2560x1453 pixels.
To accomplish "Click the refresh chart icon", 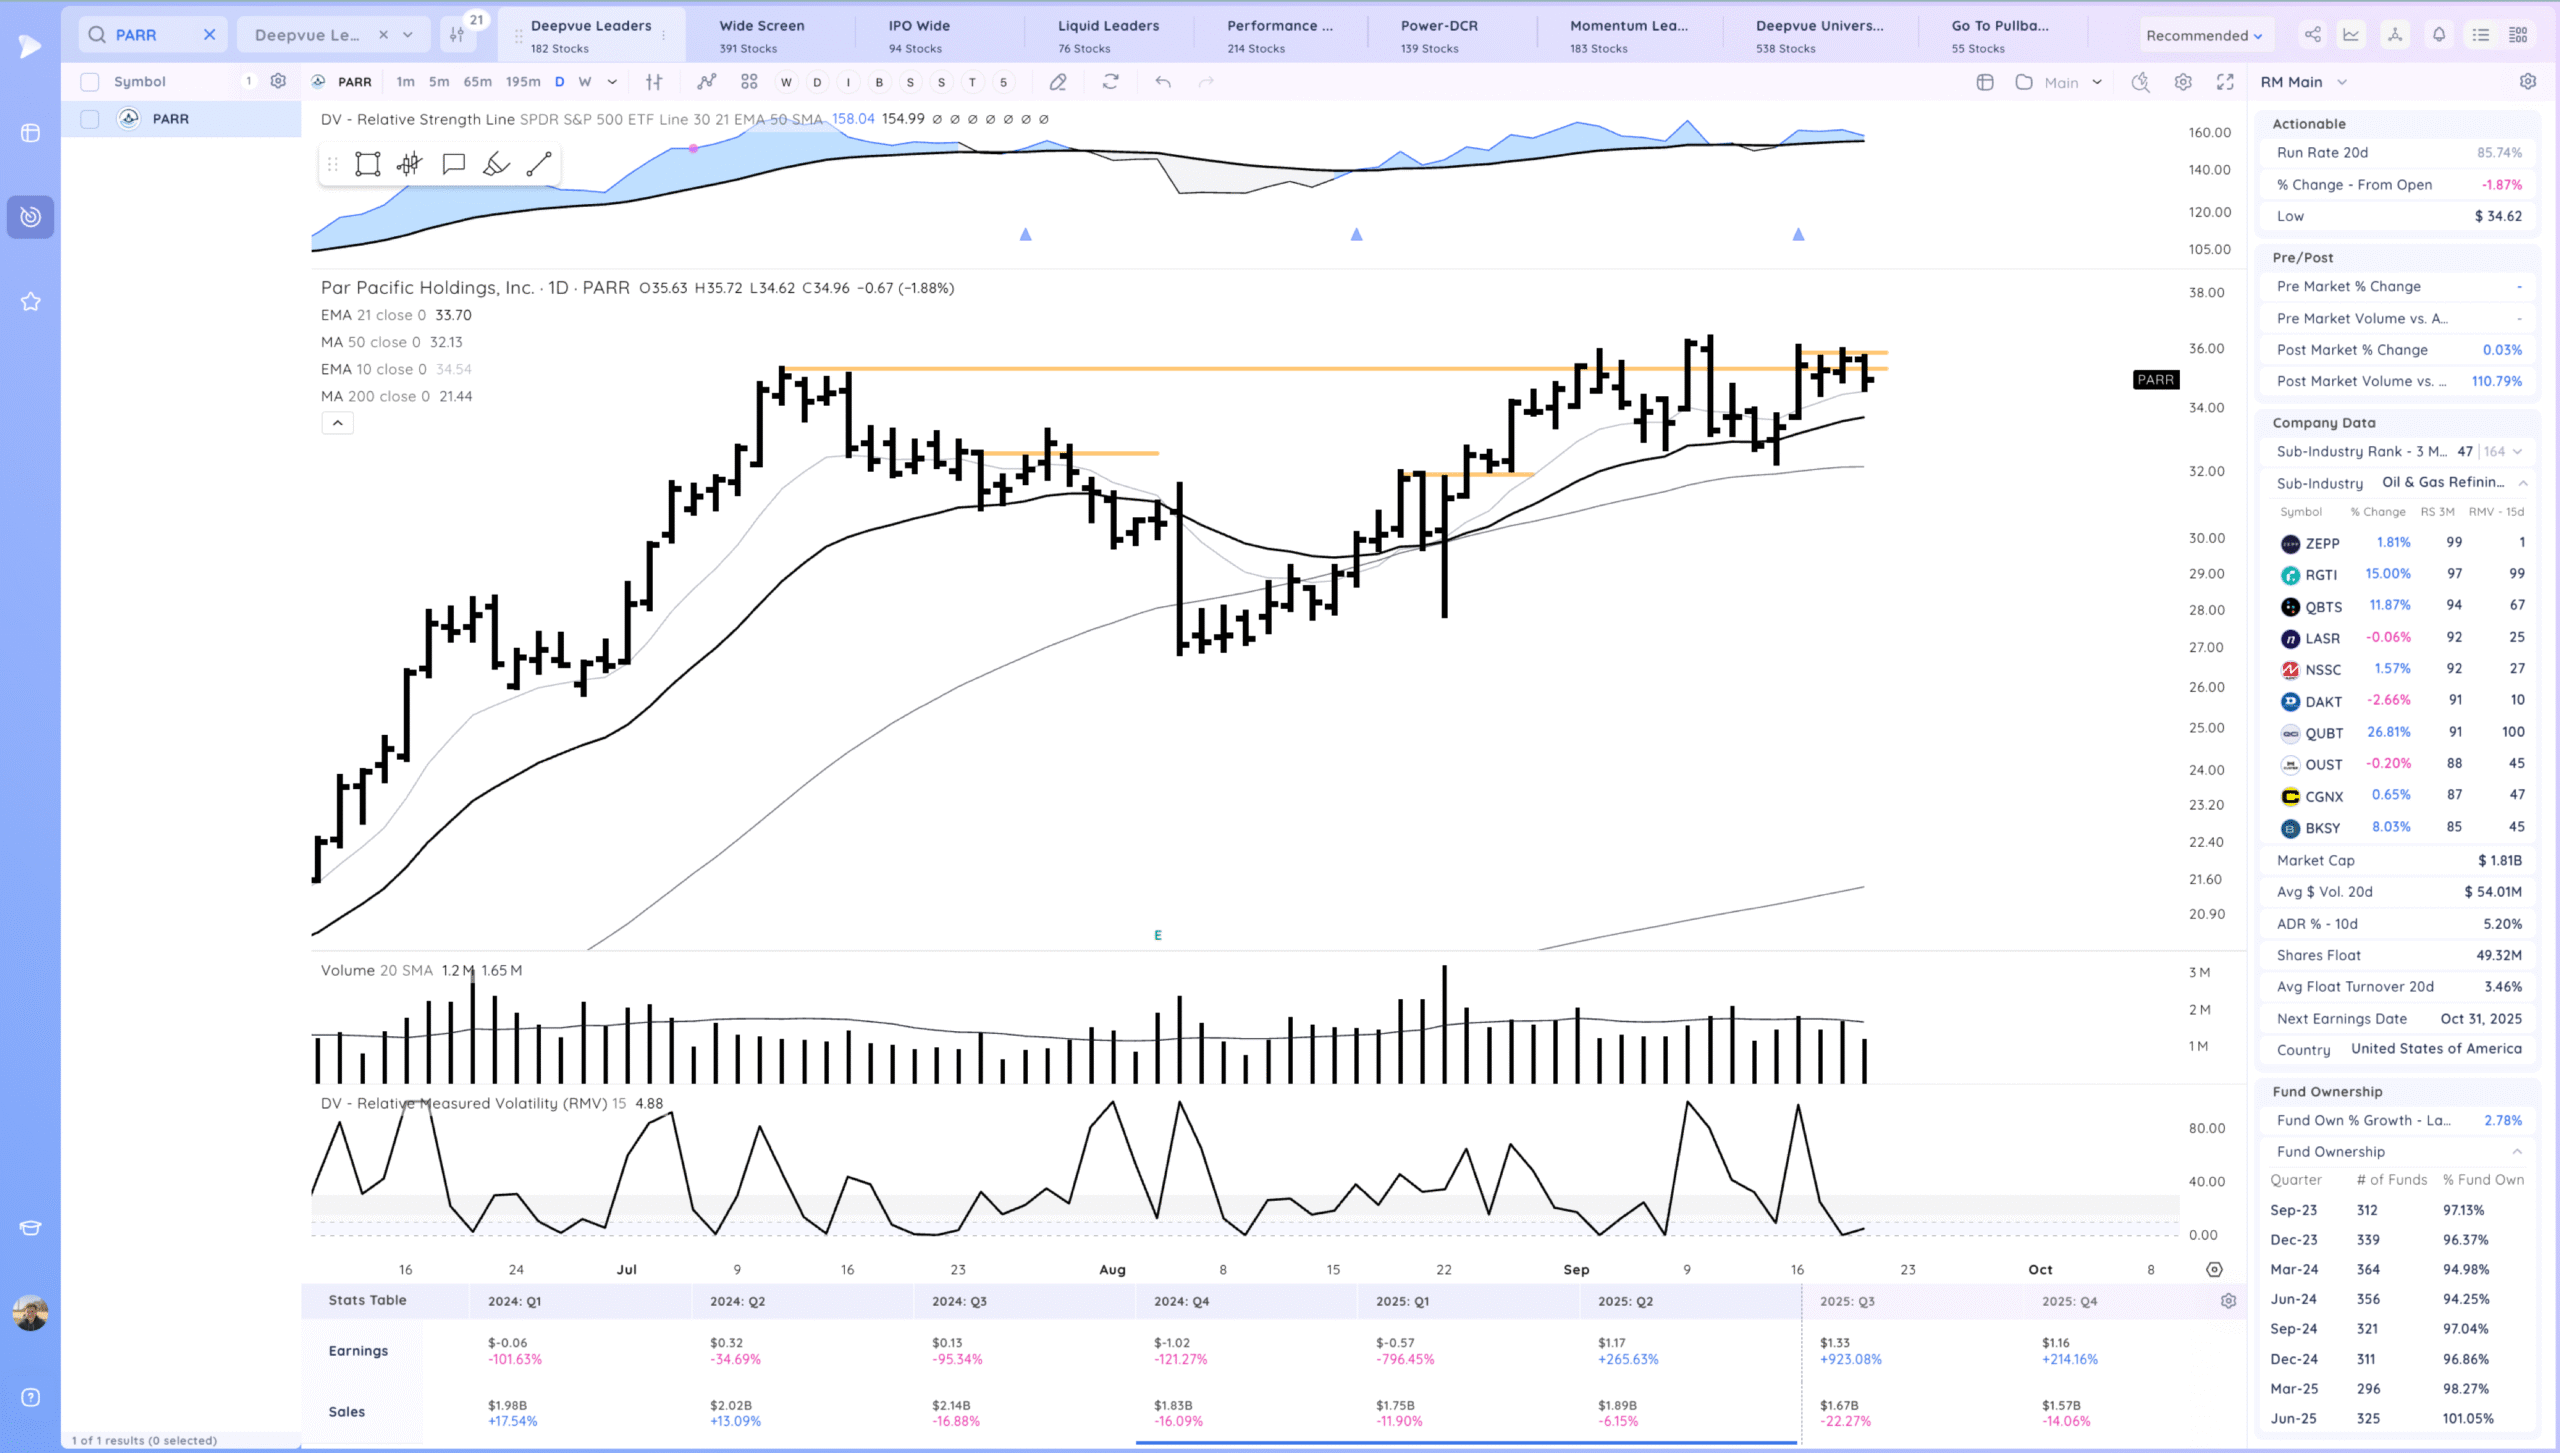I will [x=1110, y=82].
